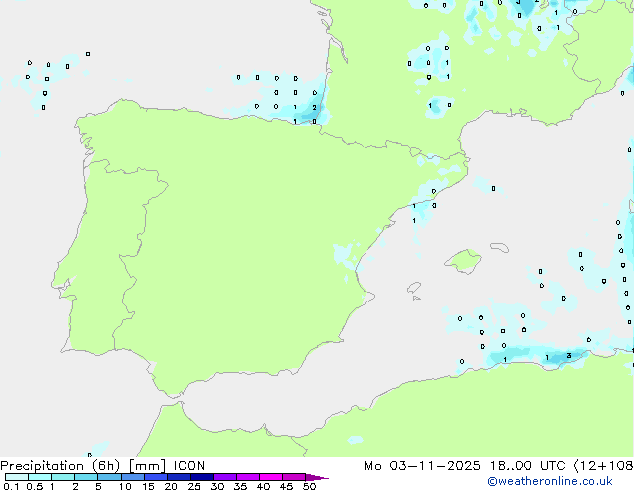Click the 35–40 mm legend swatch
Viewport: 634px width, 490px height.
248,477
